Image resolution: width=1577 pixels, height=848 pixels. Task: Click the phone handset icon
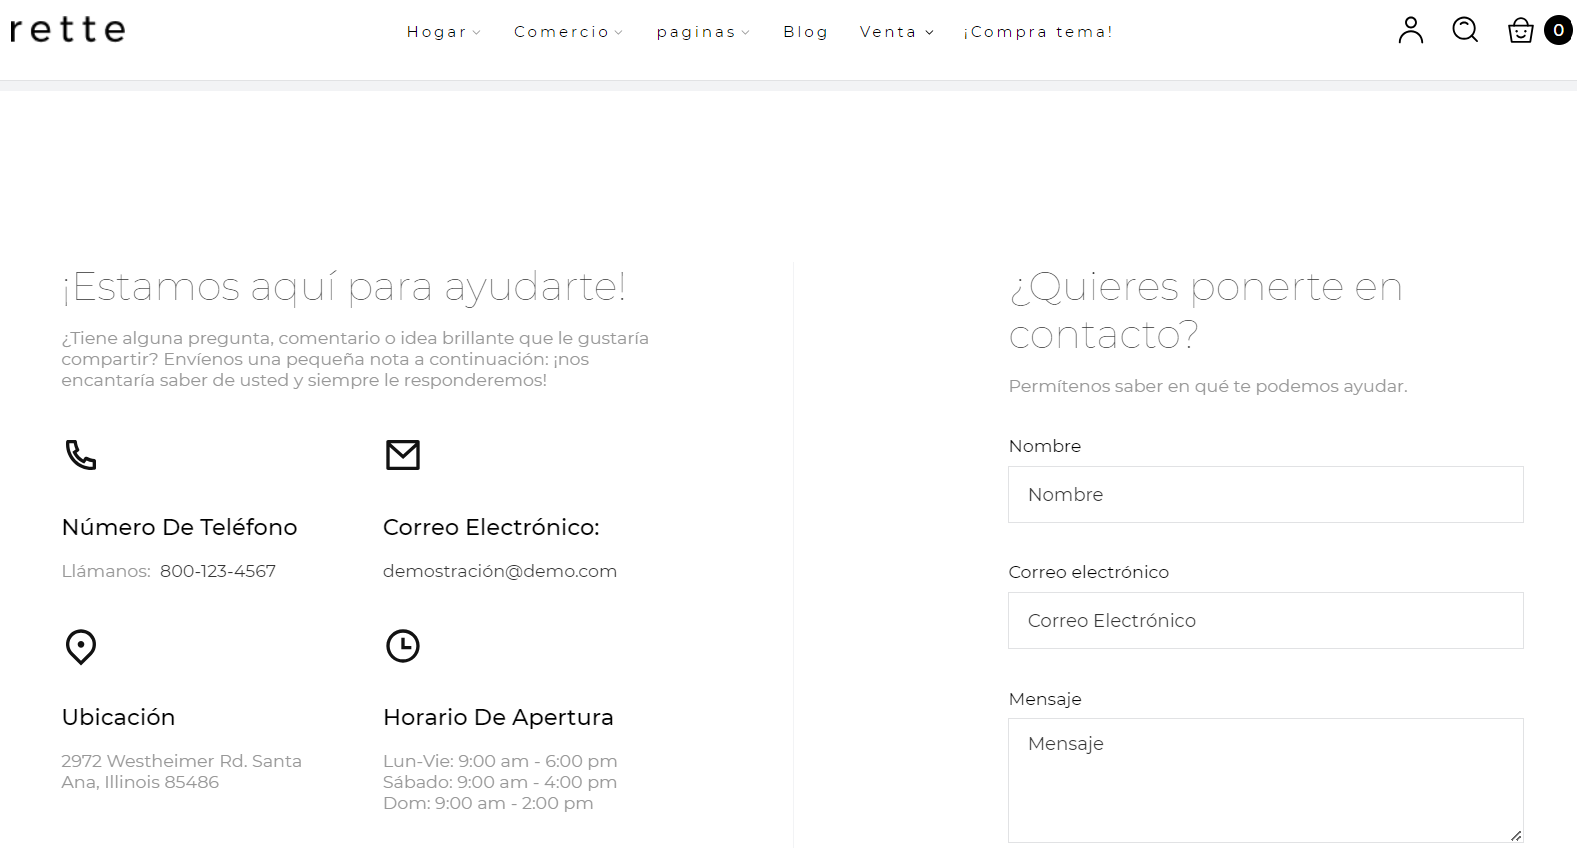81,455
